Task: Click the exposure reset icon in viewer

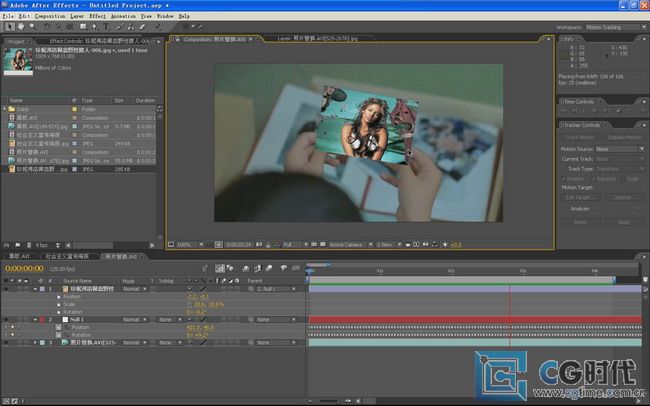Action: [445, 245]
